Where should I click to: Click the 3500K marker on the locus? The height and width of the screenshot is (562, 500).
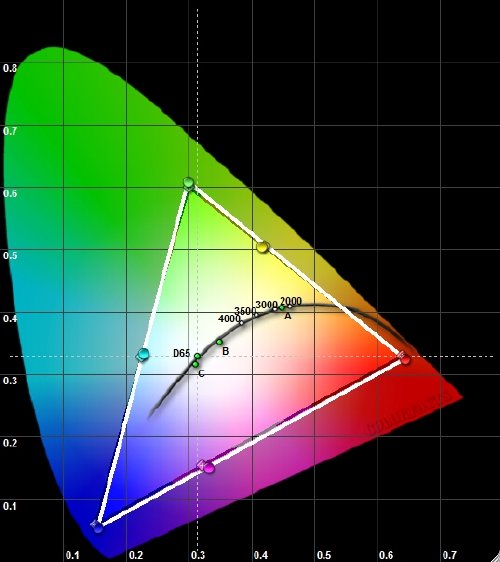point(256,315)
